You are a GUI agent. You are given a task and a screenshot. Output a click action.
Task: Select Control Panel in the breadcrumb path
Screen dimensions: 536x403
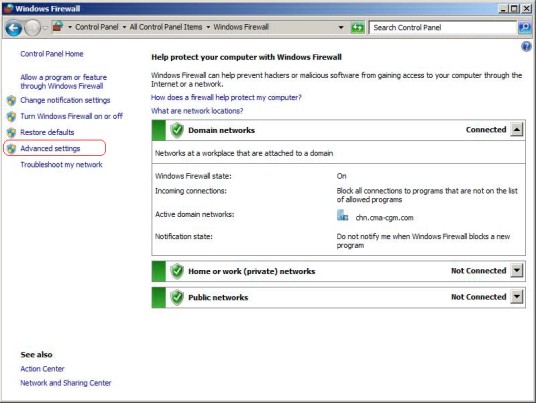(x=97, y=27)
